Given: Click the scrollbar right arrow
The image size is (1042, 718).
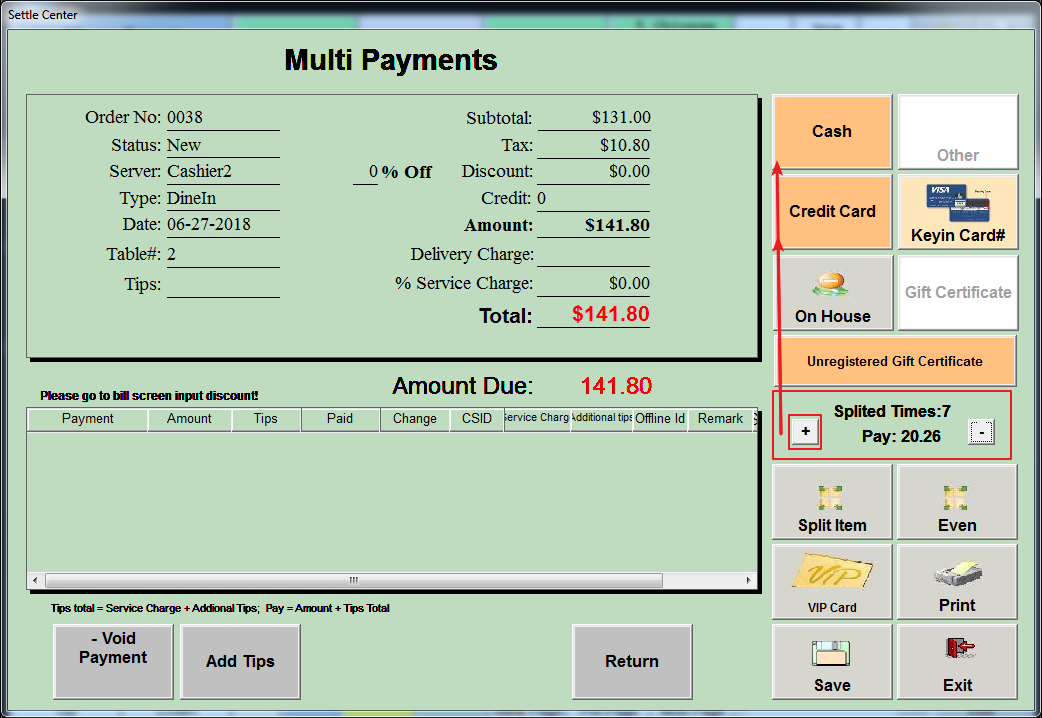Looking at the screenshot, I should click(x=748, y=580).
